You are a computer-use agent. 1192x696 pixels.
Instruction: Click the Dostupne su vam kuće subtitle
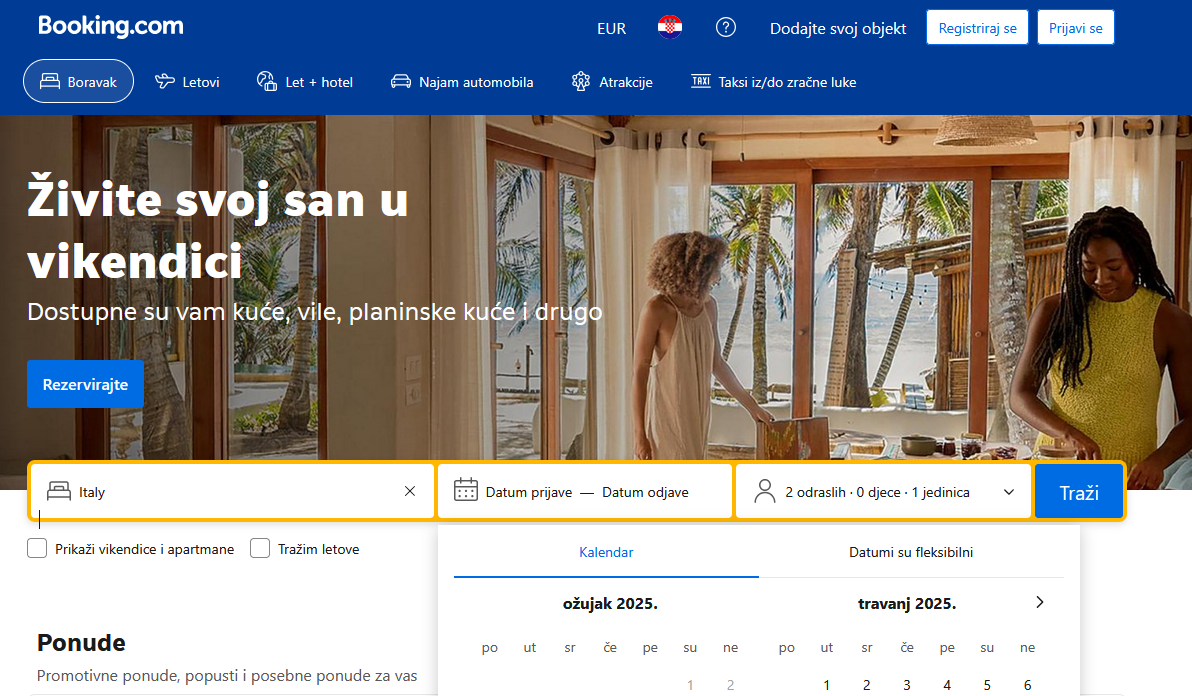(x=315, y=312)
